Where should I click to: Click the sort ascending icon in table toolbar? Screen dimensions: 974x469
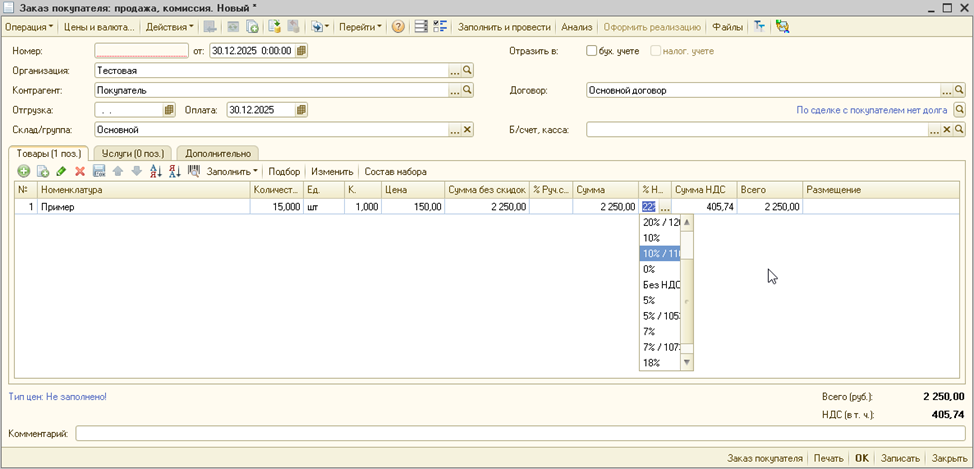click(x=155, y=172)
